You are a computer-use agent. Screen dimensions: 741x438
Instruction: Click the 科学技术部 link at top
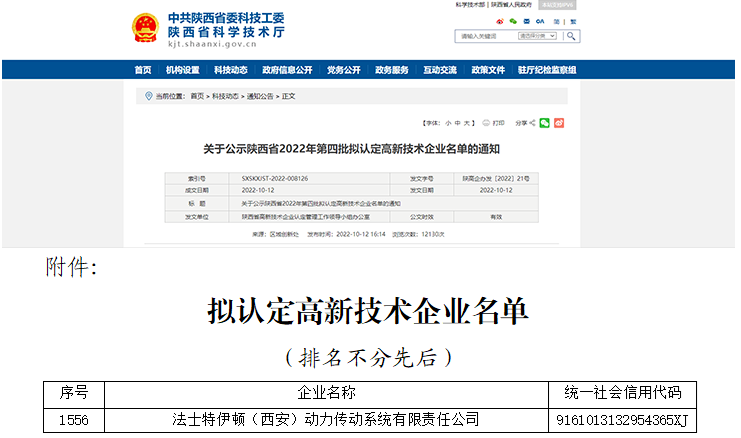coord(470,5)
